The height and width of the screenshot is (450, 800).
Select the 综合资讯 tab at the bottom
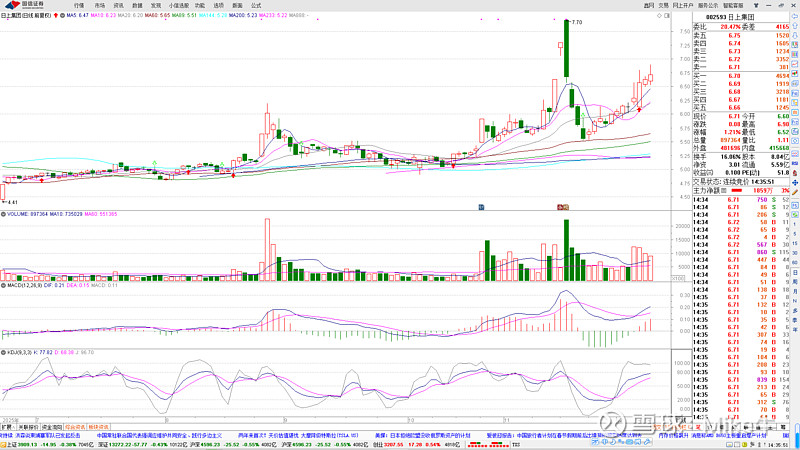(x=75, y=427)
